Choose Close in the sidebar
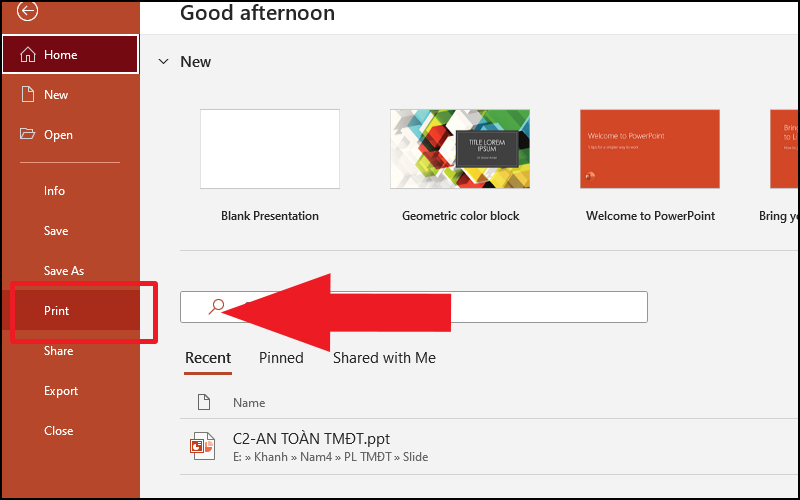This screenshot has width=800, height=500. tap(70, 431)
